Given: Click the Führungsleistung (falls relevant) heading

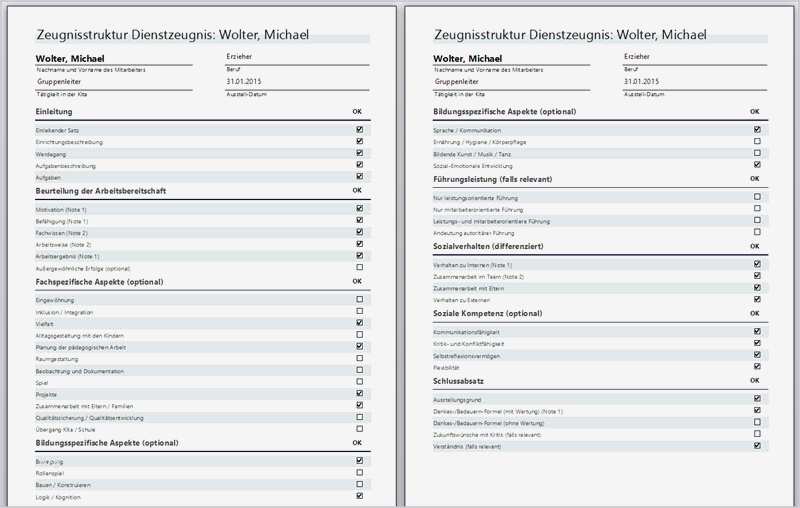Looking at the screenshot, I should coord(492,179).
